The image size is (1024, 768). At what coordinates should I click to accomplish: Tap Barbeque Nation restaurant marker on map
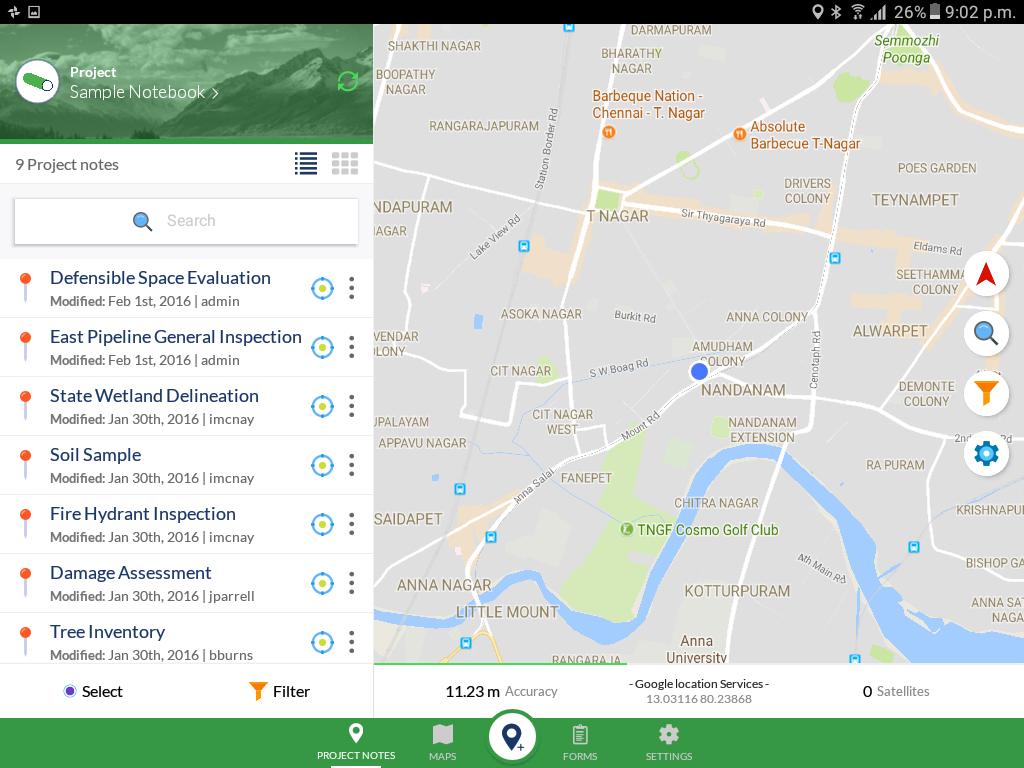[x=608, y=132]
